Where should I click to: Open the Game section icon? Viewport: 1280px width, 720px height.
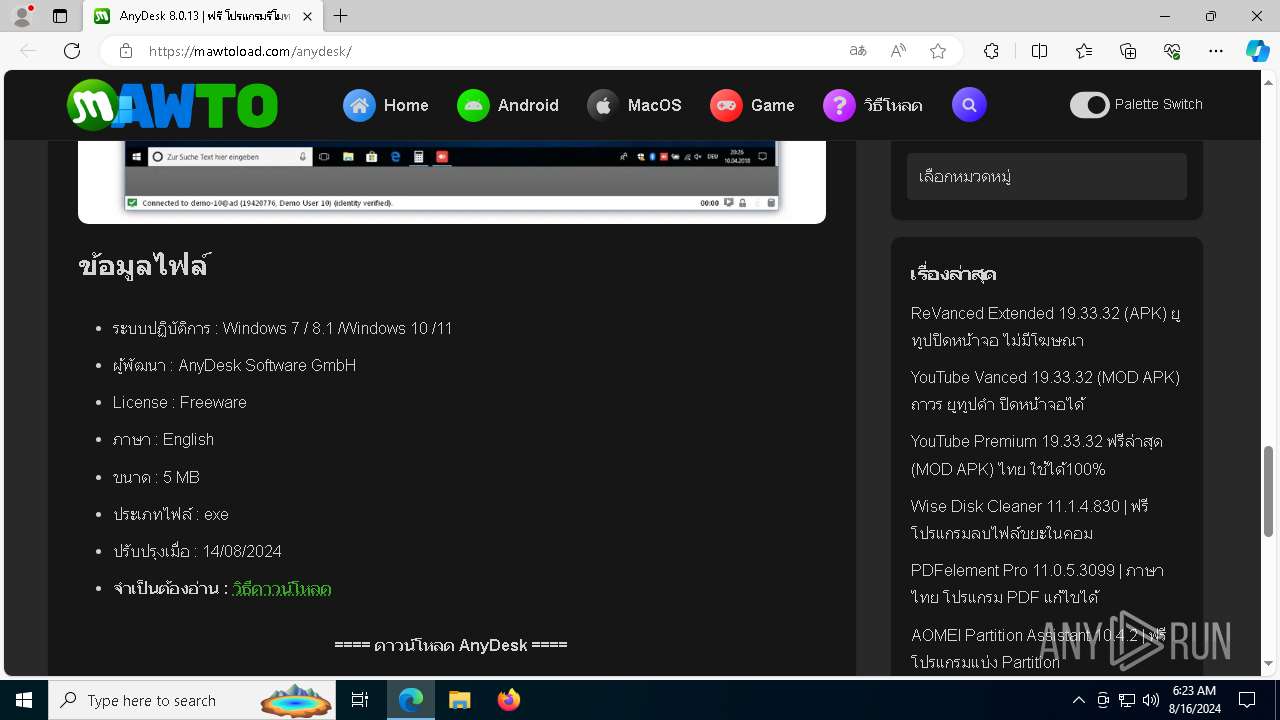coord(726,105)
